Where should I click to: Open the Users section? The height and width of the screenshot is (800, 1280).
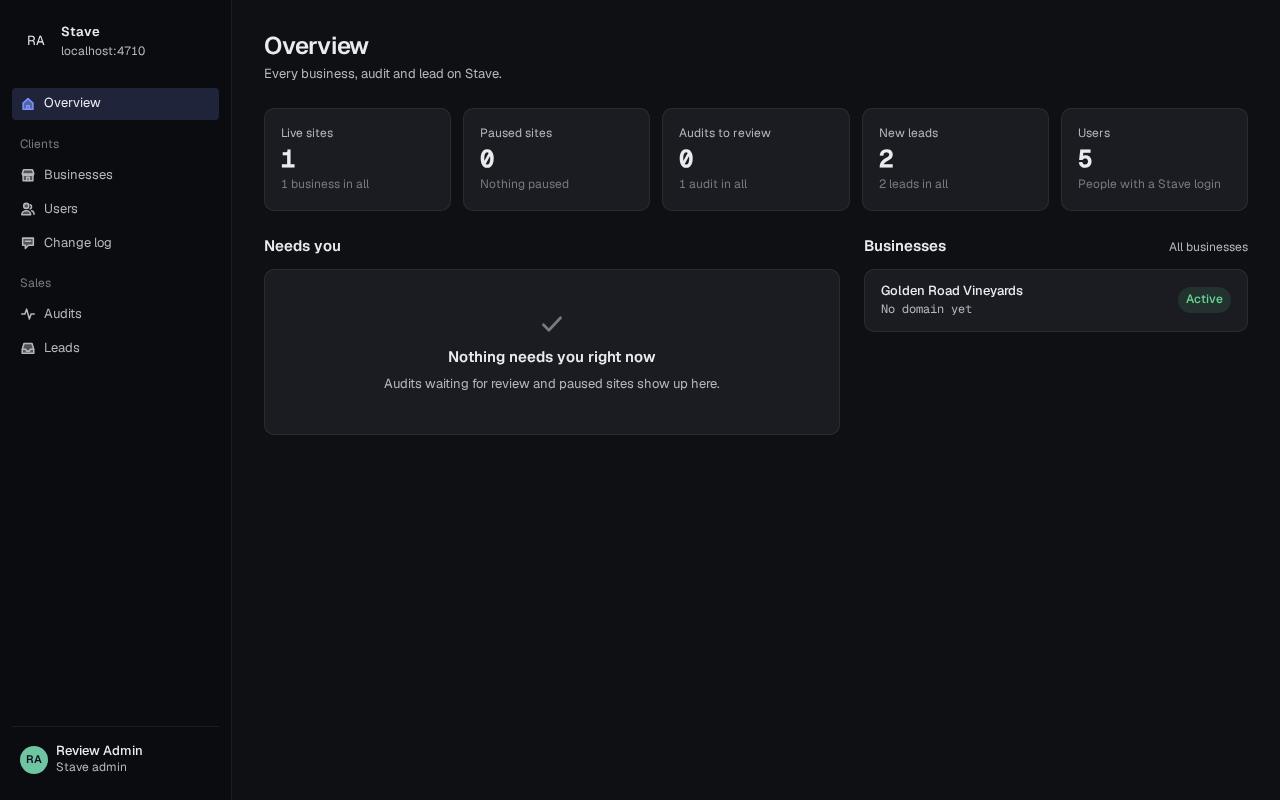[x=115, y=210]
